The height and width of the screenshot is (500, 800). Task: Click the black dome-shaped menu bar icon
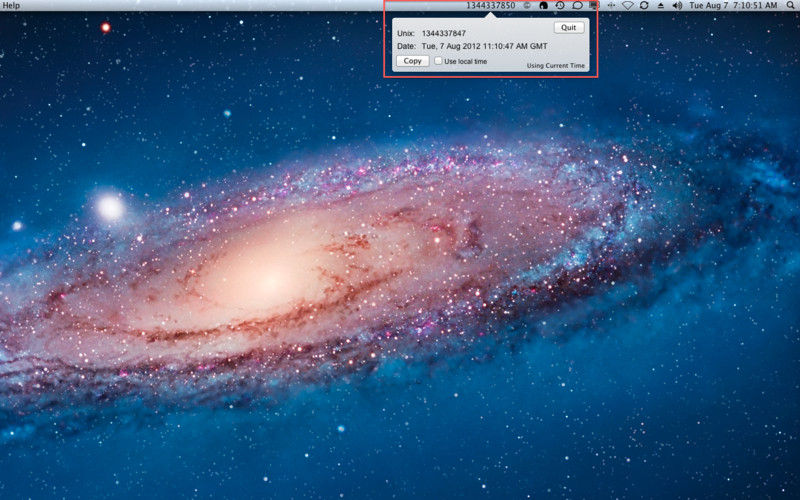544,5
